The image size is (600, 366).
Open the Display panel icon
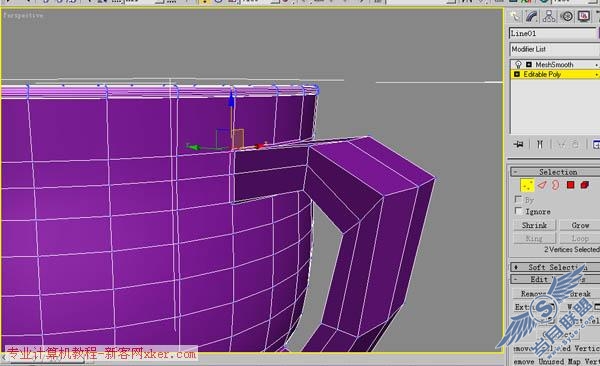[x=584, y=16]
